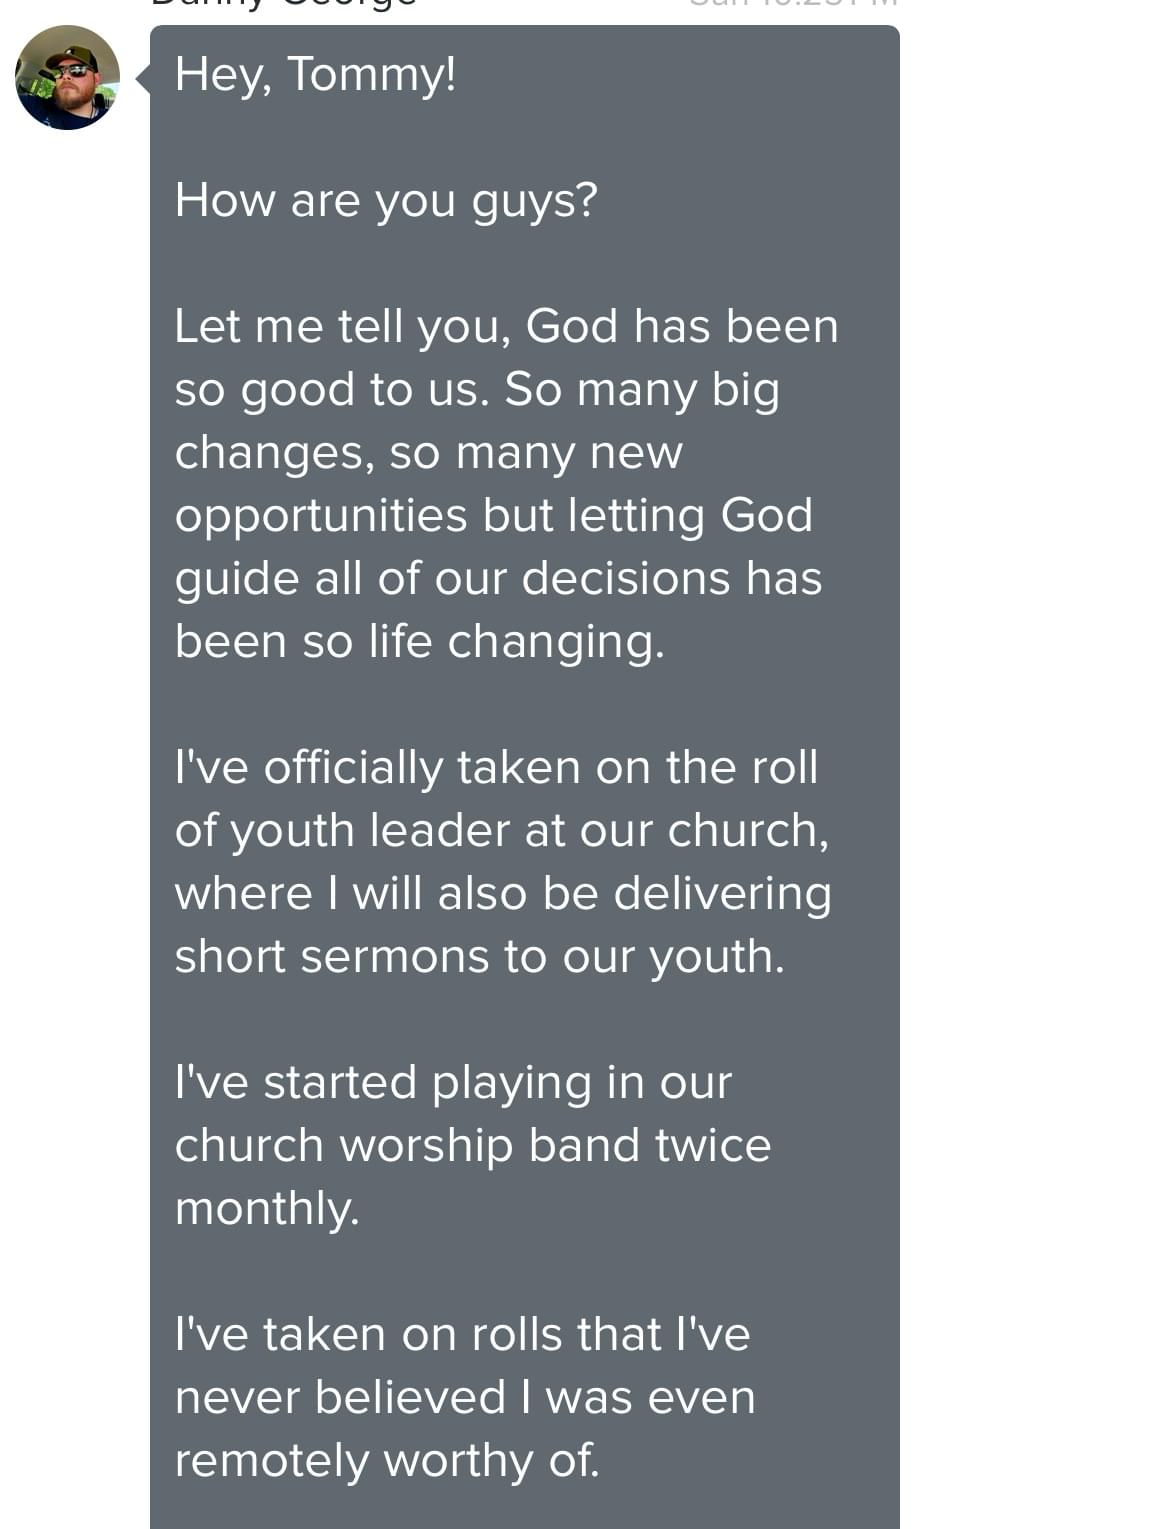The image size is (1170, 1529).
Task: Tap the "I've taken on rolls" line
Action: (x=461, y=1335)
